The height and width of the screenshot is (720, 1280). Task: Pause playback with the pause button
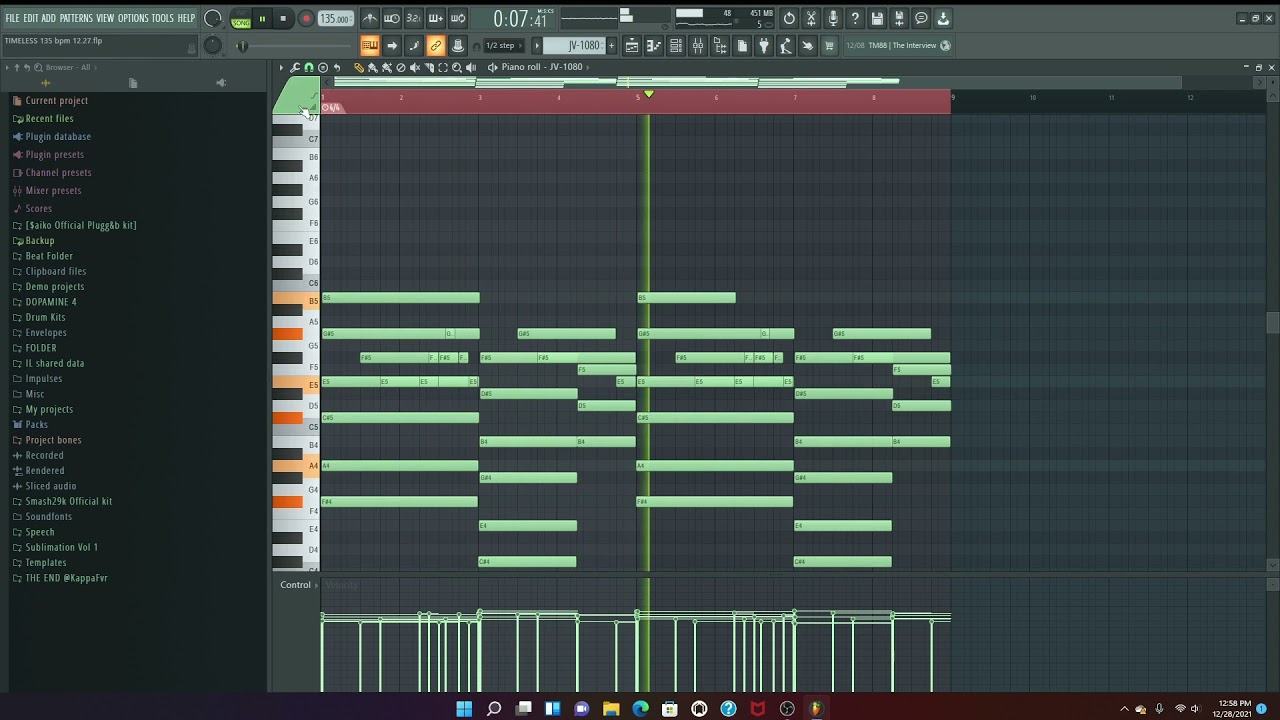(262, 18)
